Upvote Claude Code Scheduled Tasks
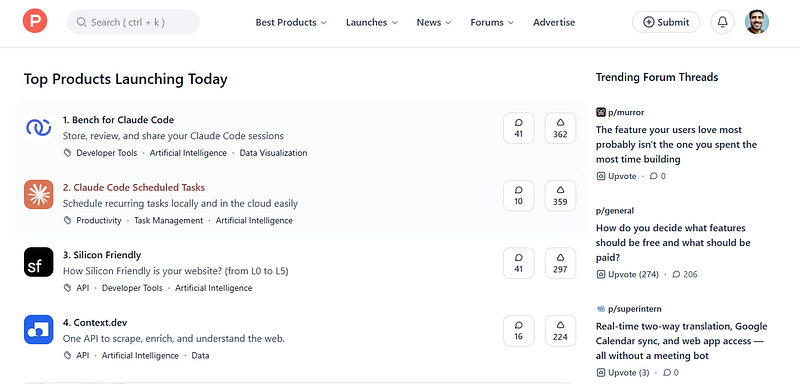Image resolution: width=800 pixels, height=384 pixels. pyautogui.click(x=560, y=195)
